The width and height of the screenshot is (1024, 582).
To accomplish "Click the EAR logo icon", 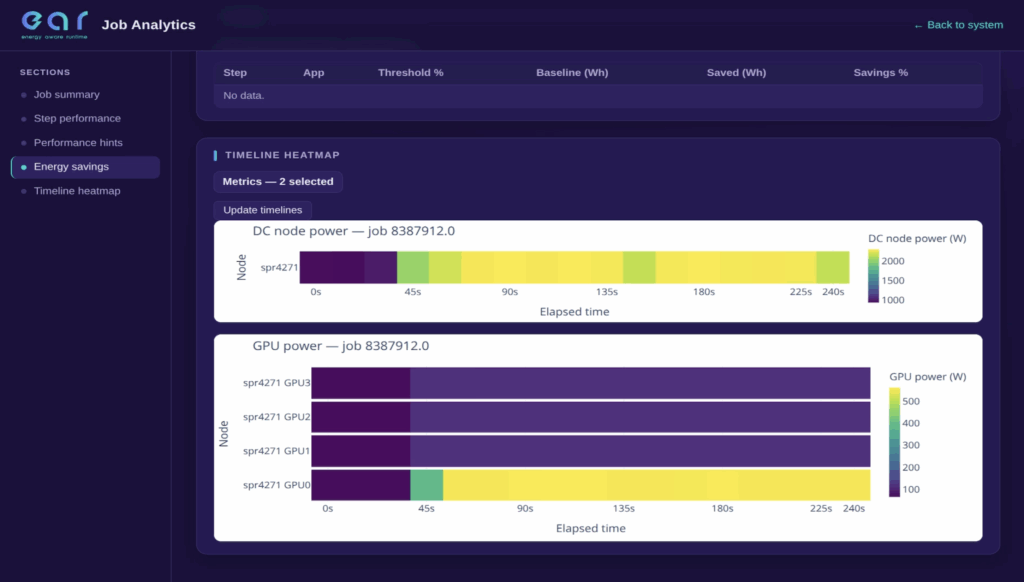I will point(54,24).
